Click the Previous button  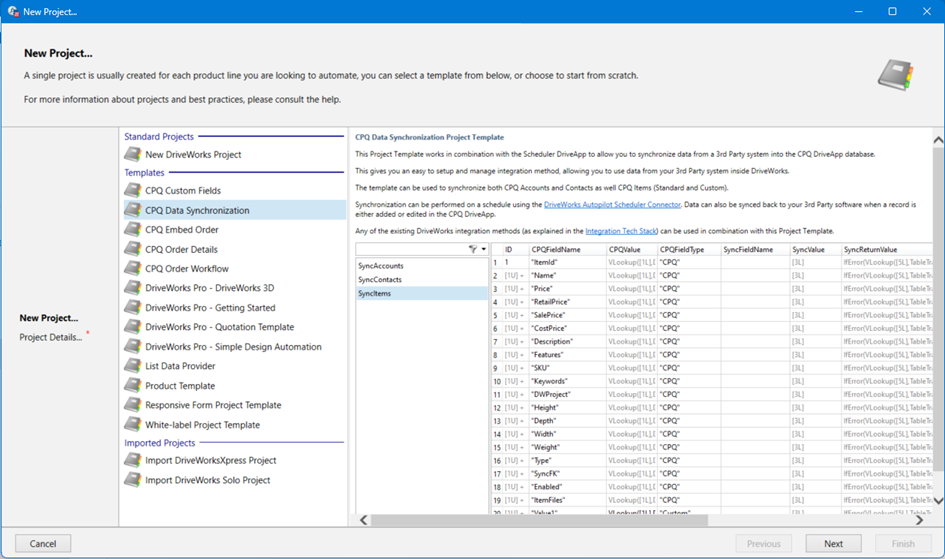764,543
